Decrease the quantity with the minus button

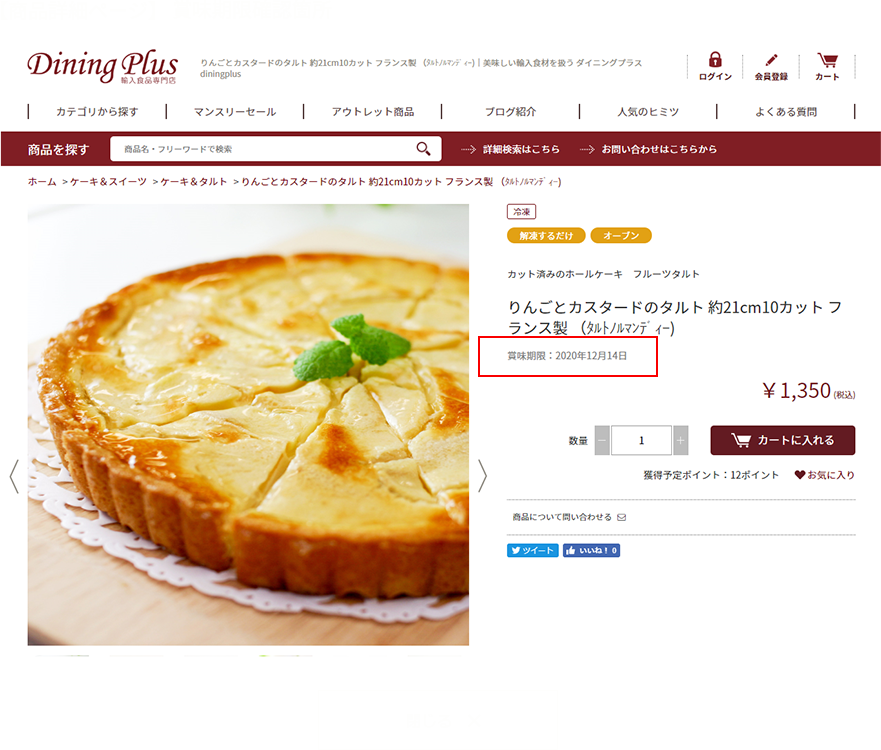[602, 440]
